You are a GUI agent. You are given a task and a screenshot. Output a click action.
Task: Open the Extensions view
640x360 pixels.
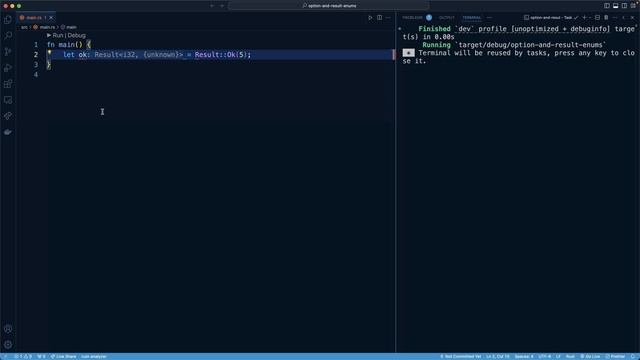click(8, 84)
